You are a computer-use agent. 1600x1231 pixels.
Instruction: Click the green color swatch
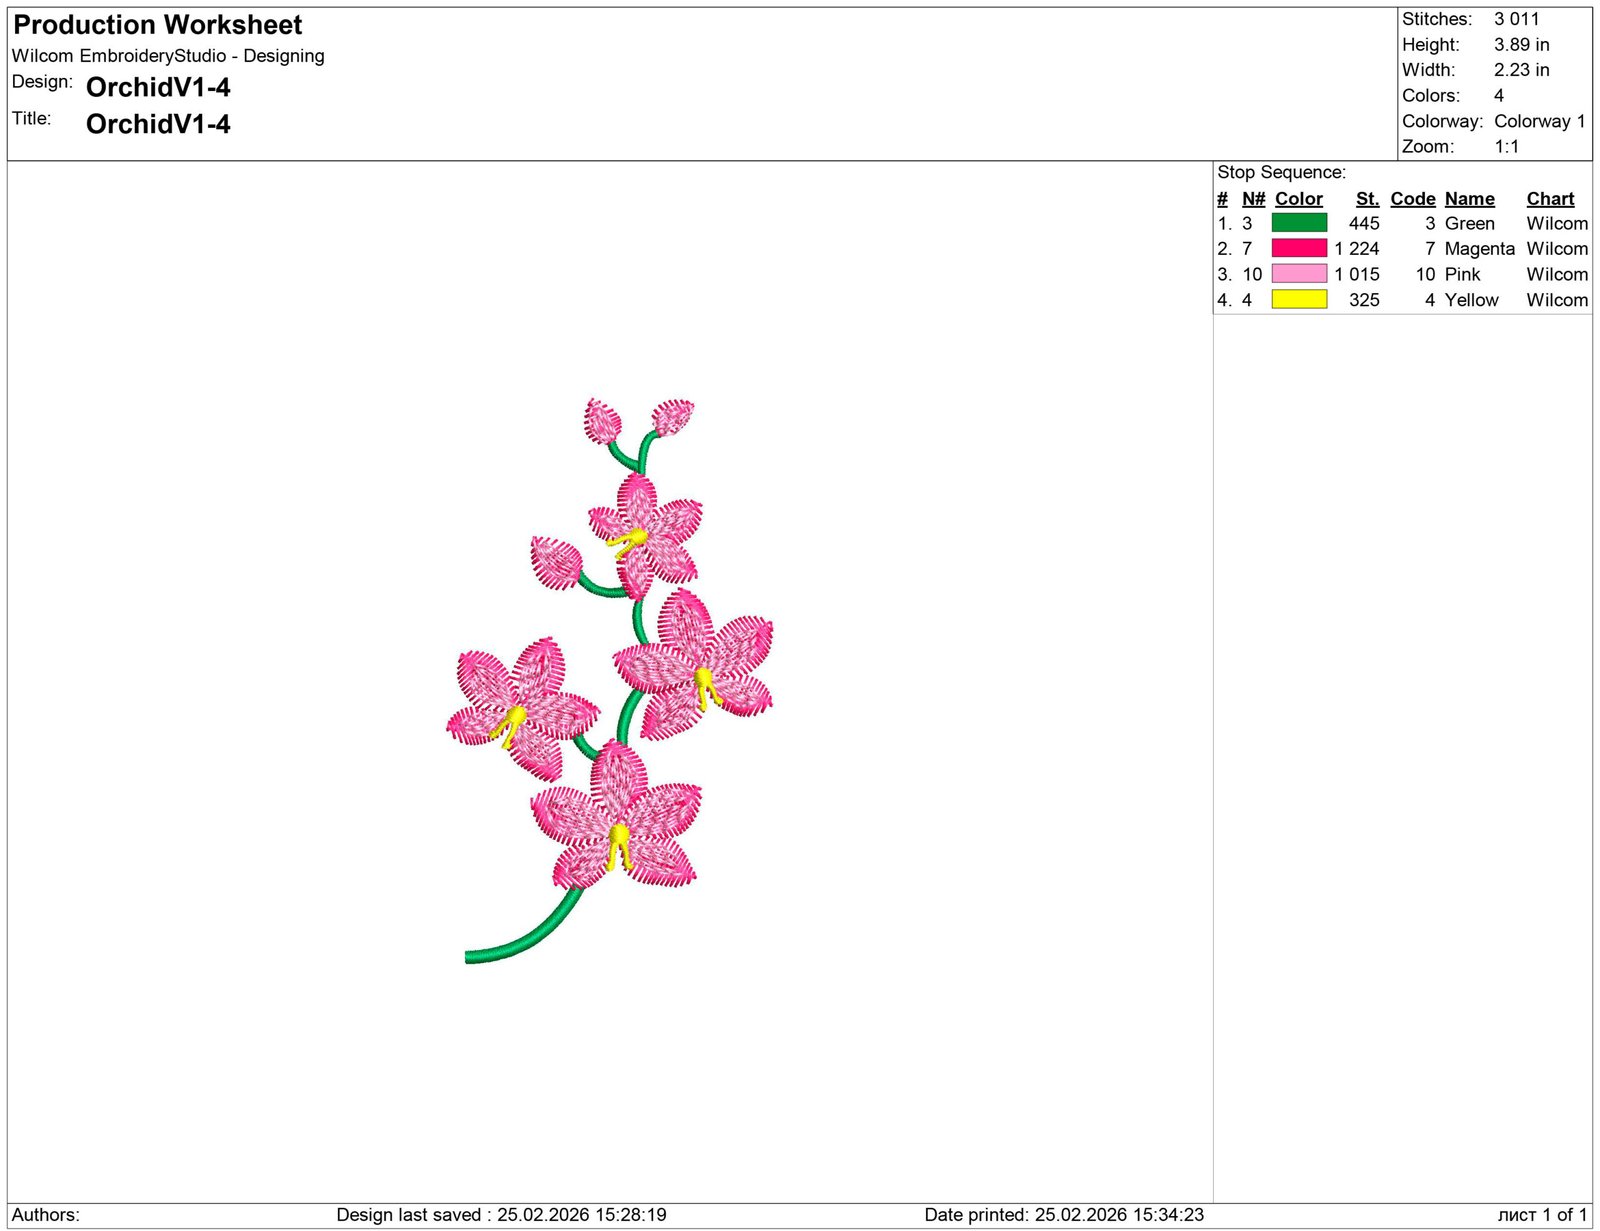[1298, 223]
